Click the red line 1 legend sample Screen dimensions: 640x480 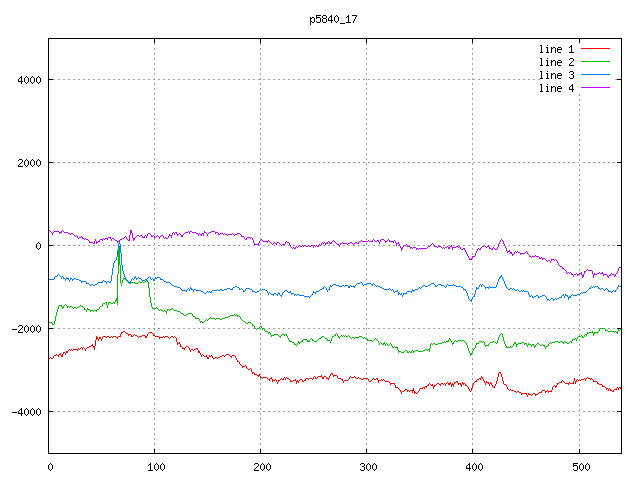(x=595, y=49)
